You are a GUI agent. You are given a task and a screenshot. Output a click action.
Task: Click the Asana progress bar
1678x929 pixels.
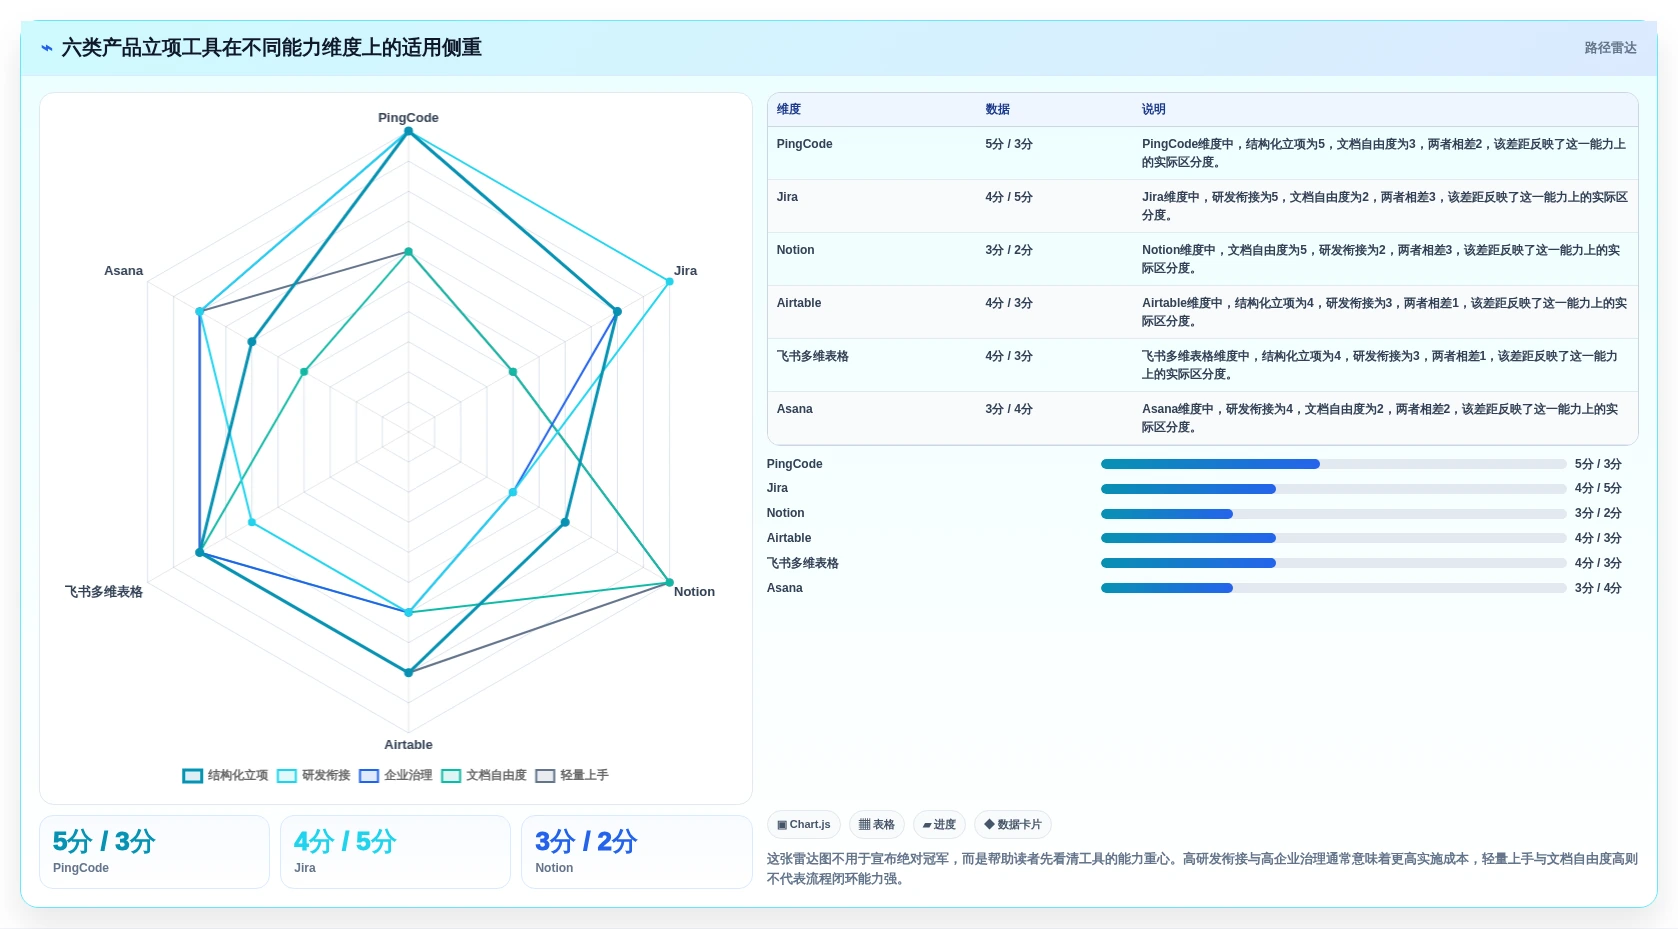point(1333,588)
